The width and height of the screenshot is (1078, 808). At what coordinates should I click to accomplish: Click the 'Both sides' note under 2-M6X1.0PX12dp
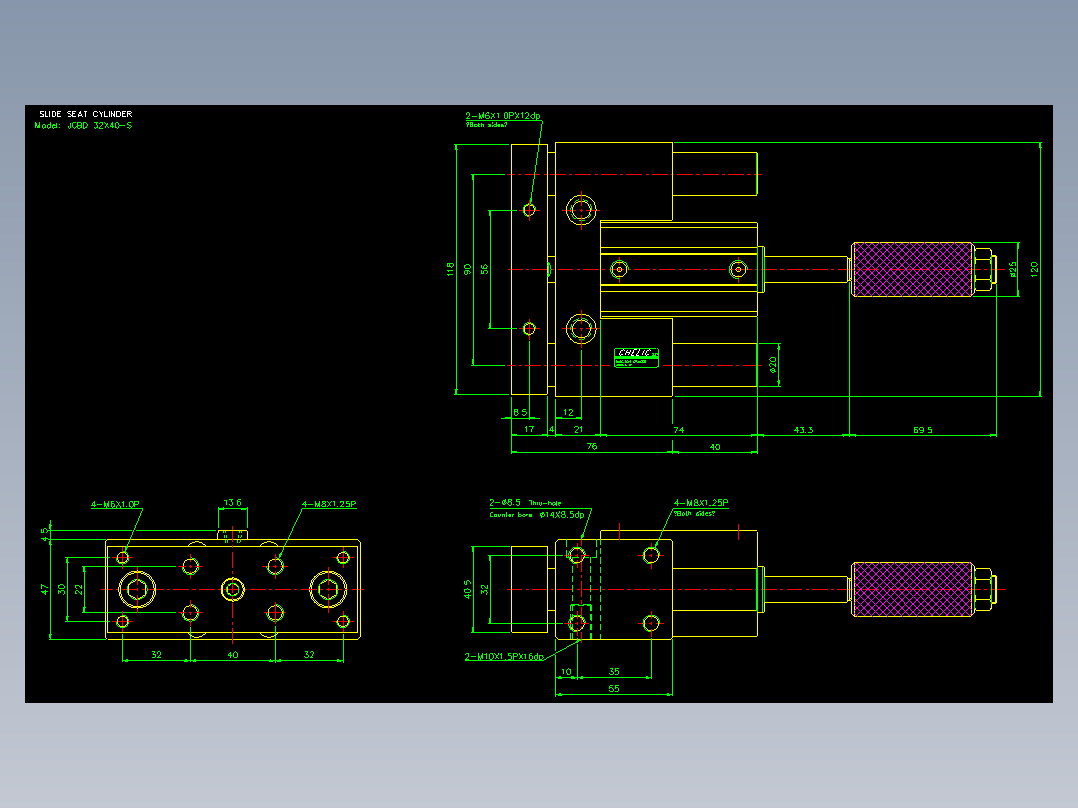[486, 125]
